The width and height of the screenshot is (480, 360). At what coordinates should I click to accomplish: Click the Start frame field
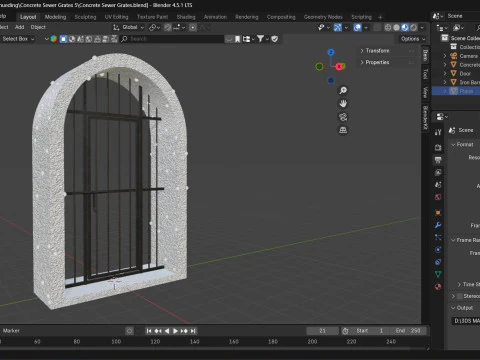(x=370, y=331)
